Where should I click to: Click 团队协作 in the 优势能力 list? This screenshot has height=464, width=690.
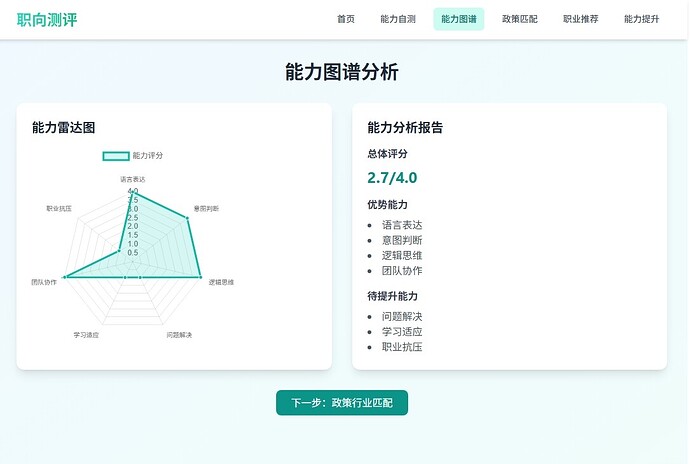click(x=402, y=271)
